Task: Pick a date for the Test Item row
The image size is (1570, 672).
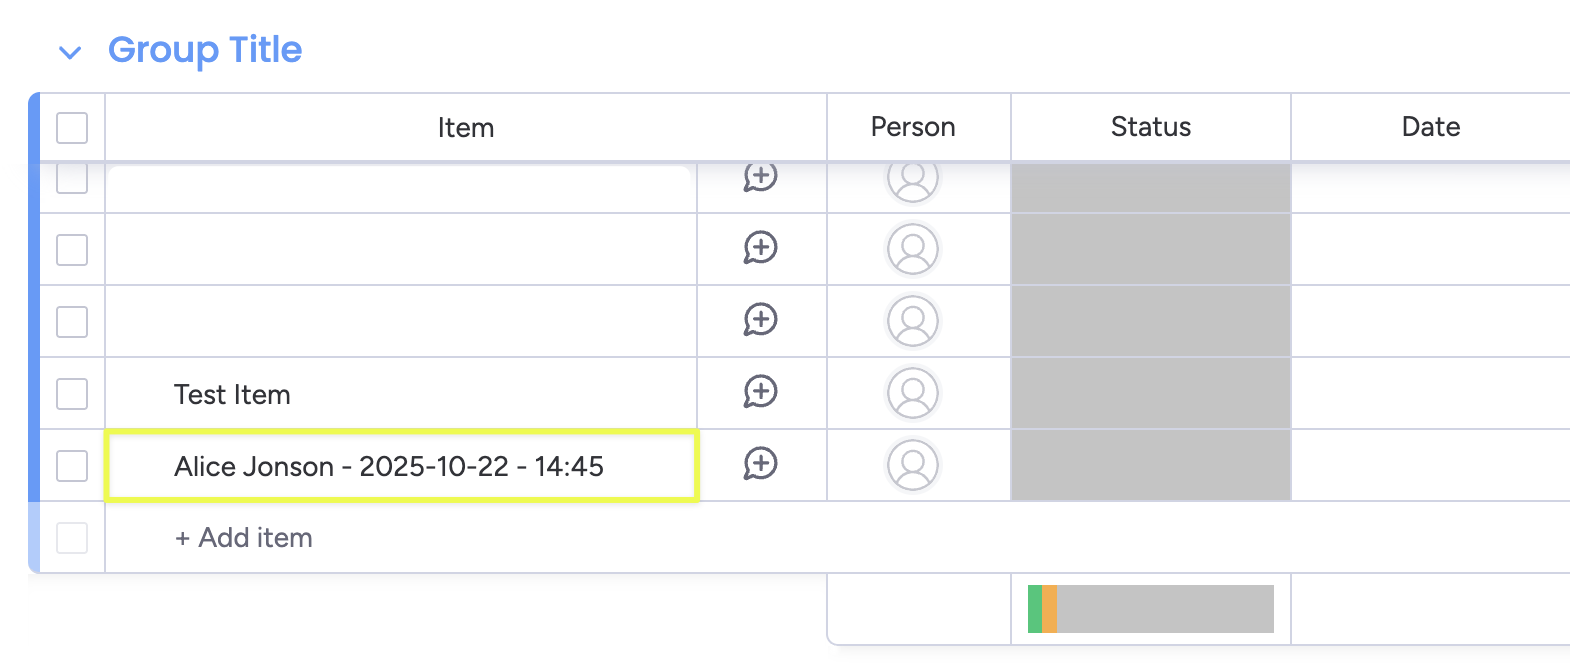Action: click(x=1430, y=393)
